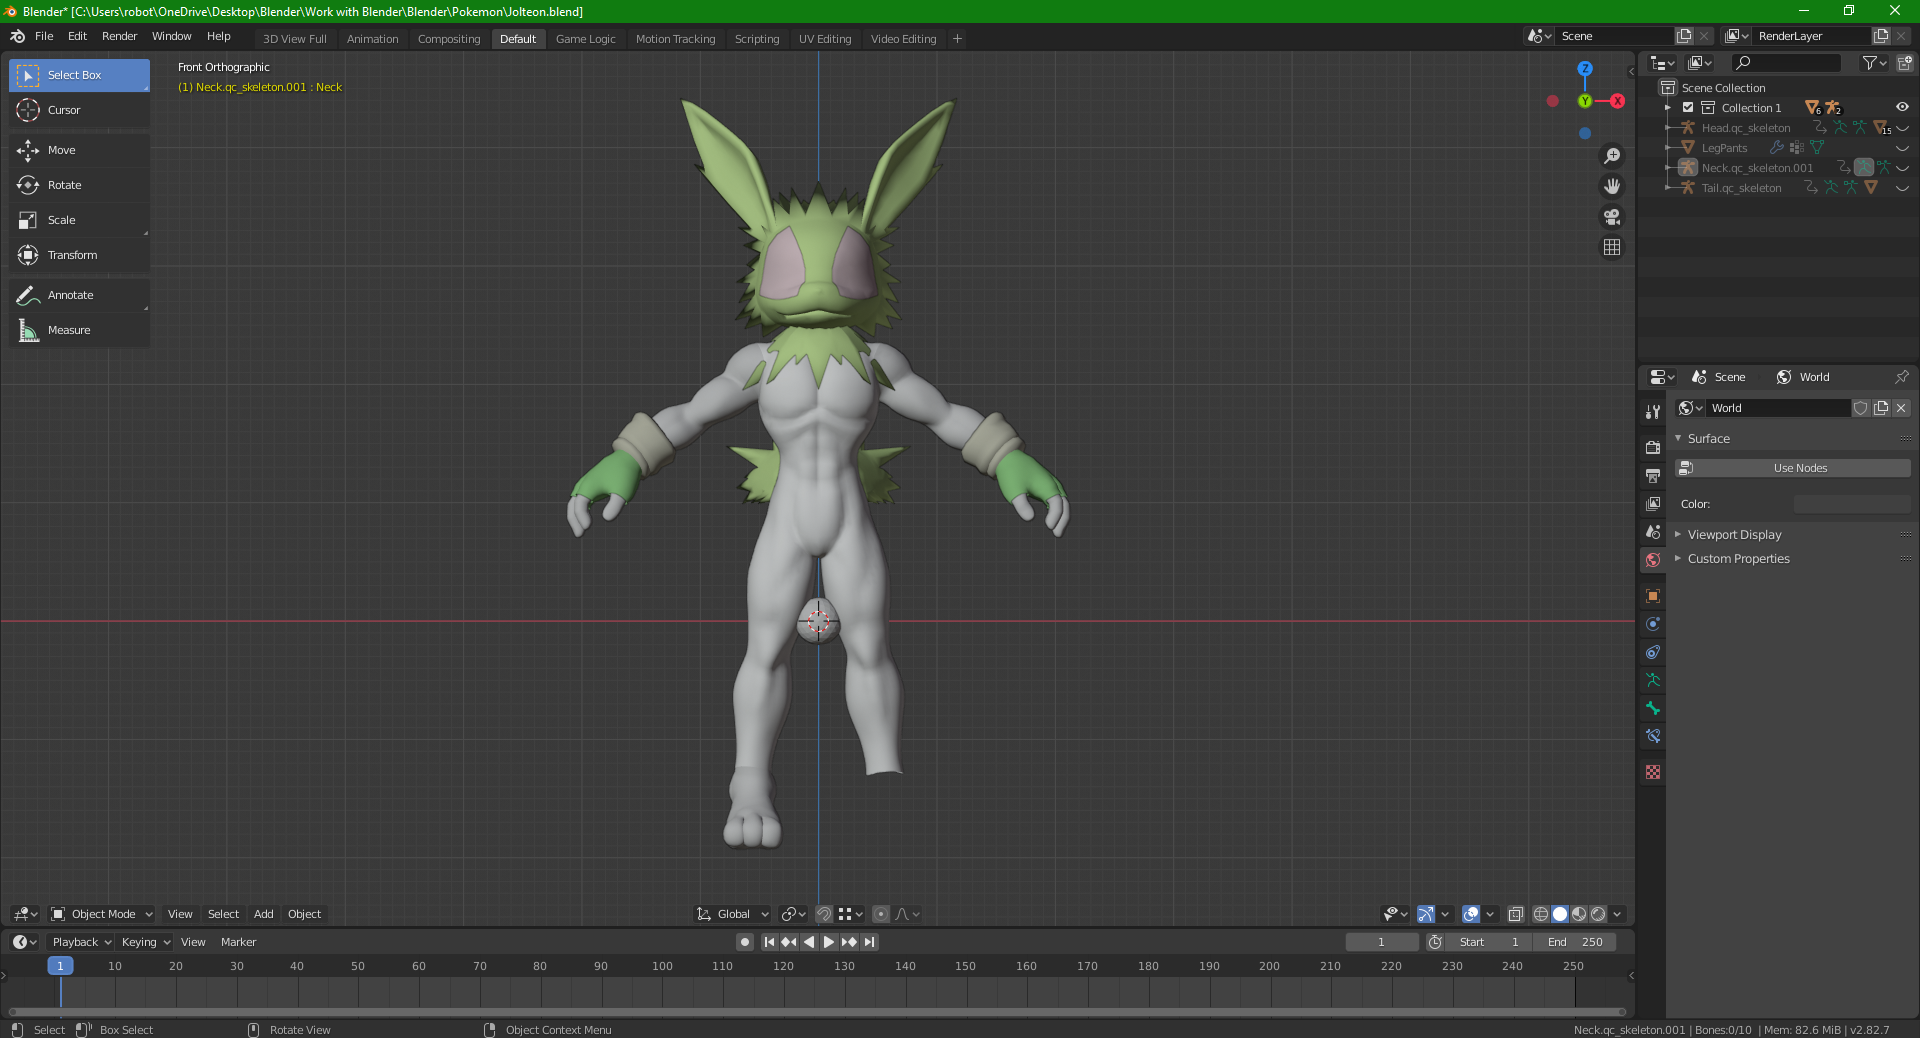Open the Keying dropdown in timeline
The height and width of the screenshot is (1038, 1920).
tap(146, 942)
